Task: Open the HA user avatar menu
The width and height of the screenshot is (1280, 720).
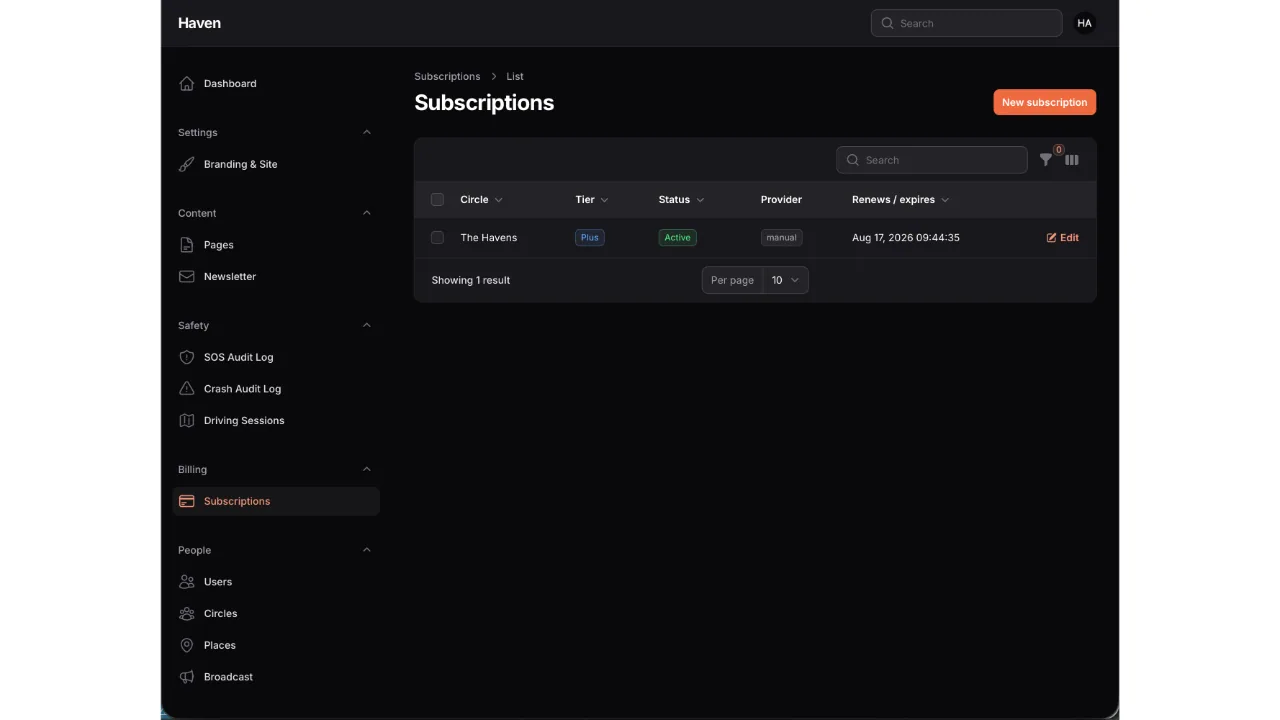Action: pos(1084,23)
